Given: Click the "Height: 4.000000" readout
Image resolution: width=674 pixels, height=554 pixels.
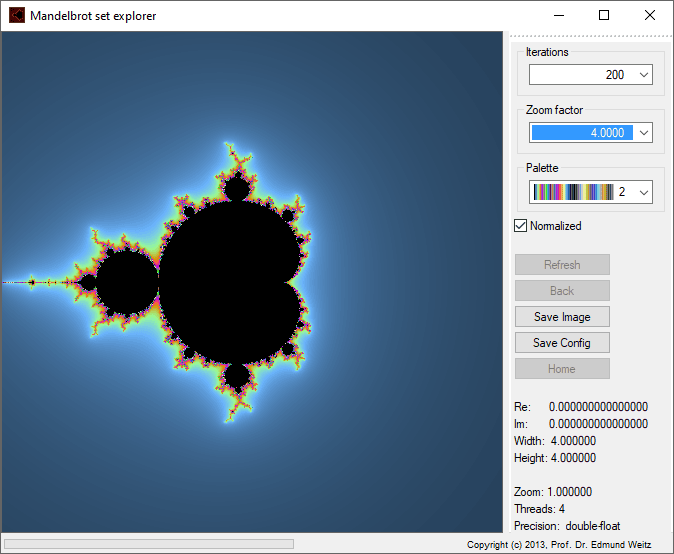Looking at the screenshot, I should (555, 458).
